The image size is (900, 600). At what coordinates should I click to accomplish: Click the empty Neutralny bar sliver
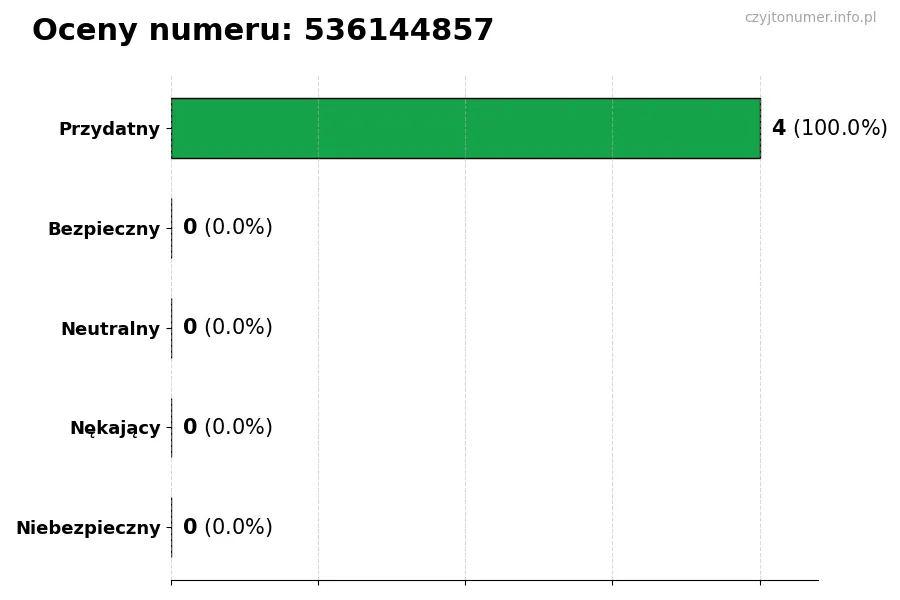(172, 328)
